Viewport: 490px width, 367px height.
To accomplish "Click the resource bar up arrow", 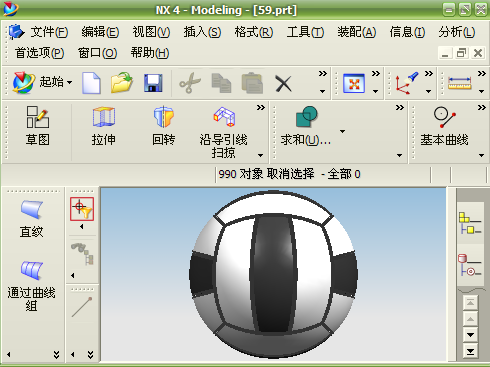I will [x=470, y=319].
